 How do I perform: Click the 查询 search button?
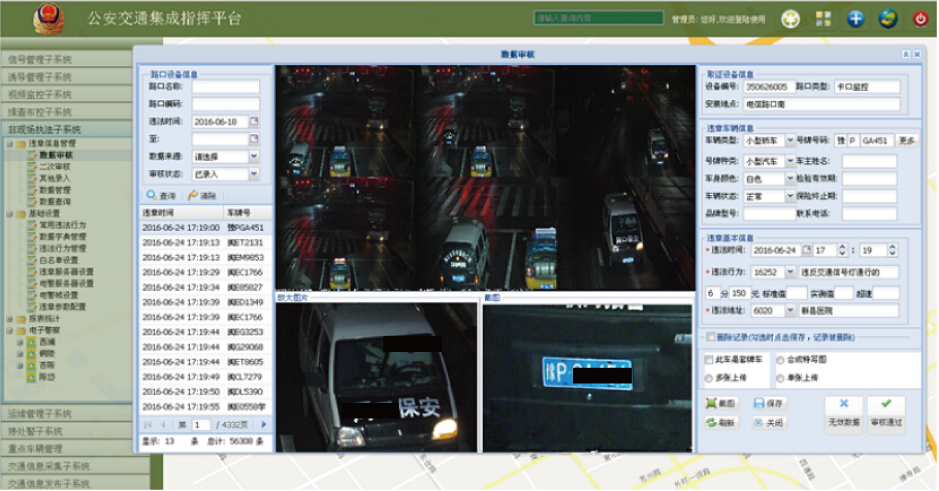[162, 196]
